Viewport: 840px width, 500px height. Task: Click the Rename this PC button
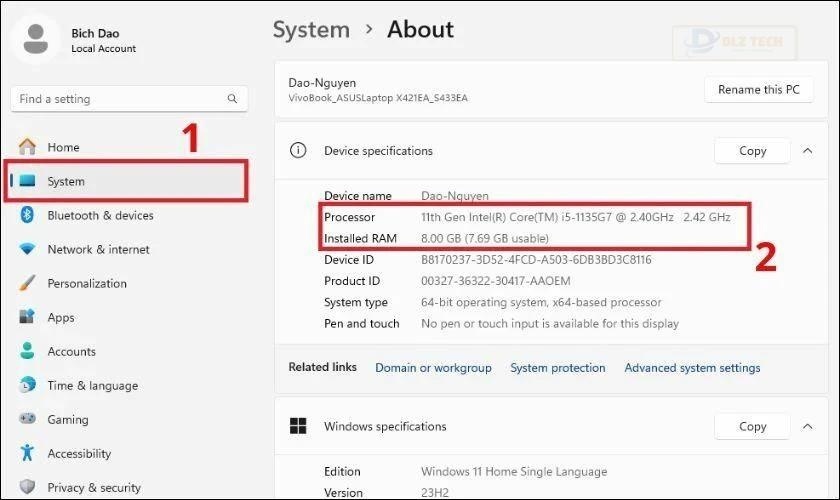coord(758,89)
